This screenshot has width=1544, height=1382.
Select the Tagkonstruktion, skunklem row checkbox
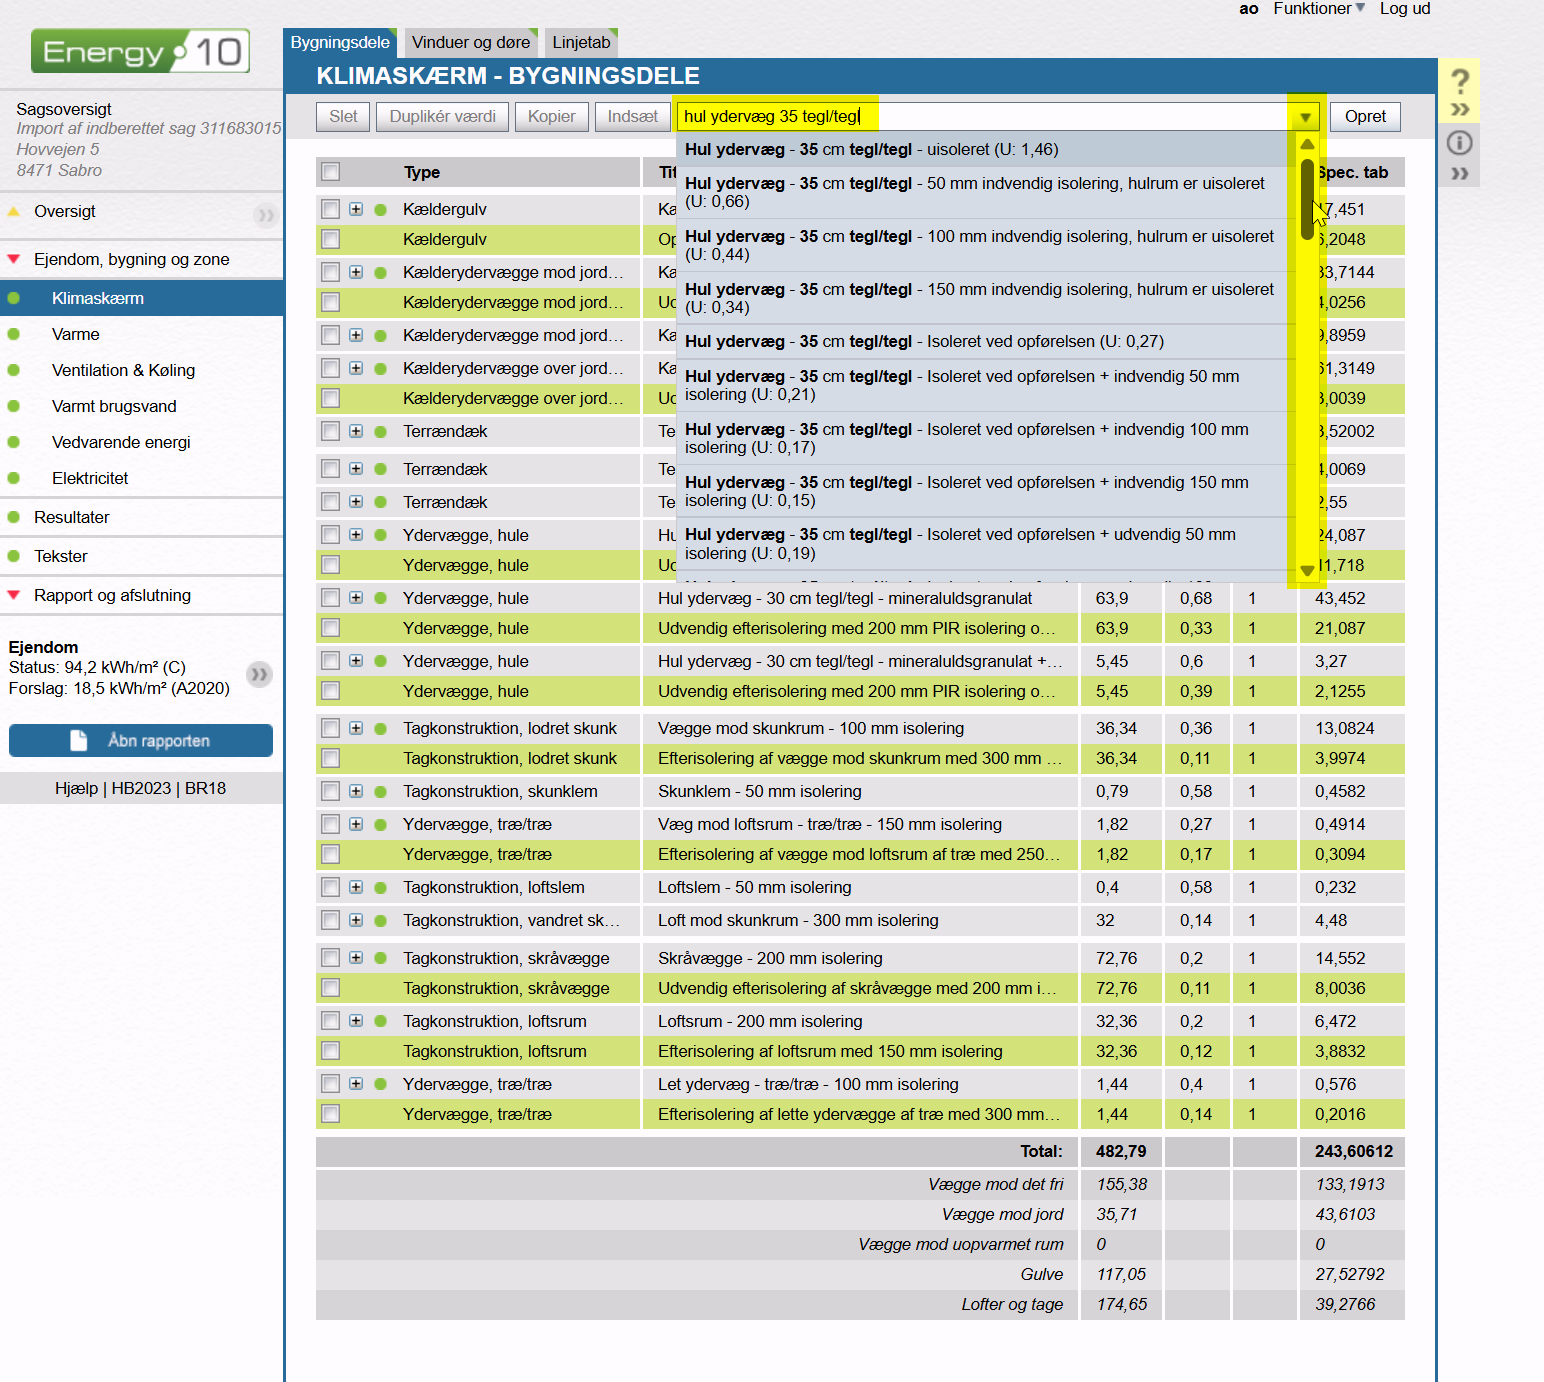pos(331,791)
